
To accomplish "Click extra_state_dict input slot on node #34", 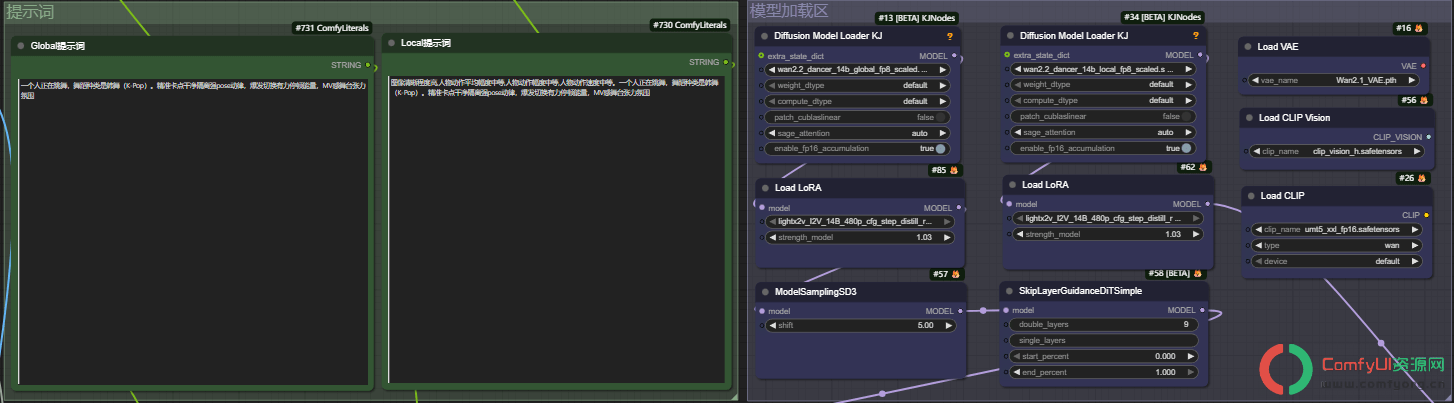I will click(1007, 56).
